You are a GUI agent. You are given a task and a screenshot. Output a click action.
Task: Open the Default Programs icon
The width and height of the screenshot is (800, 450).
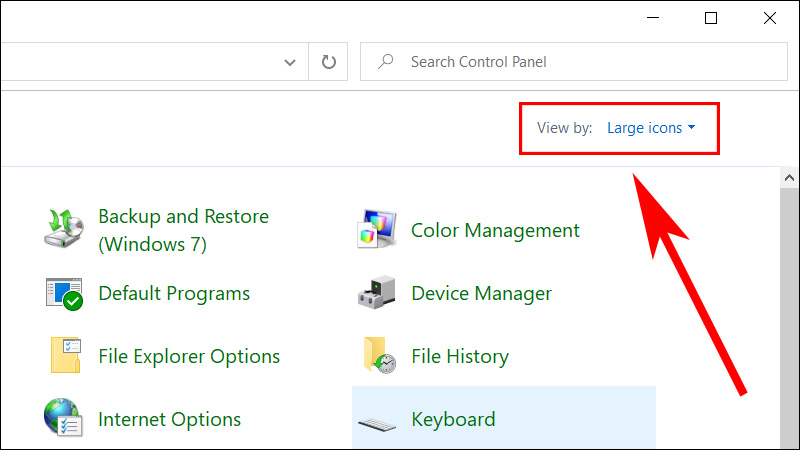(x=67, y=293)
